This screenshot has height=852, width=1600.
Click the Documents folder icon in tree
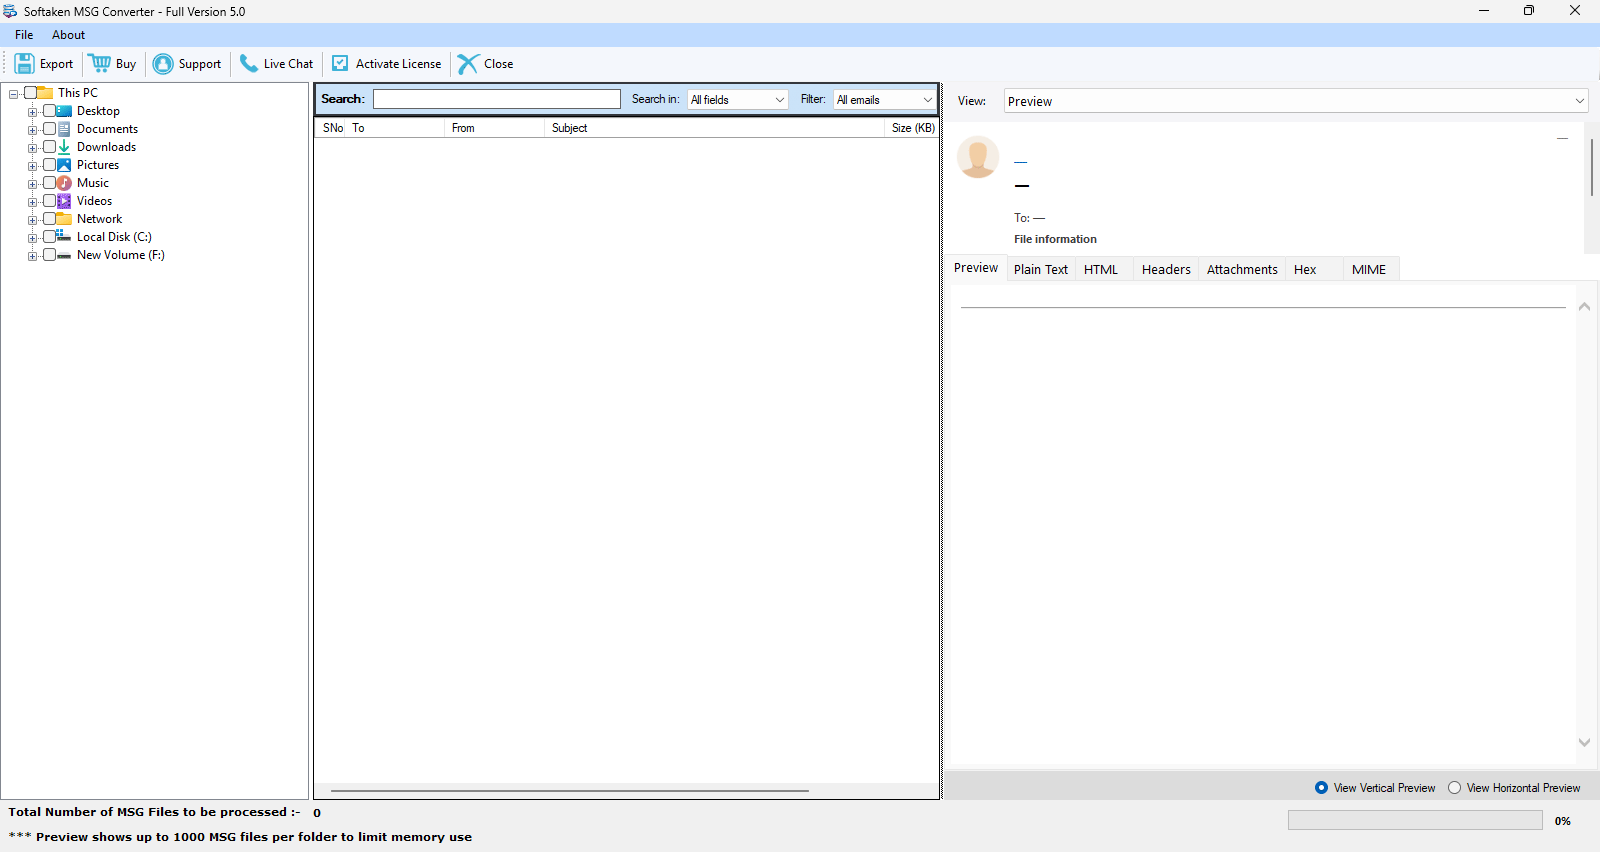point(64,129)
